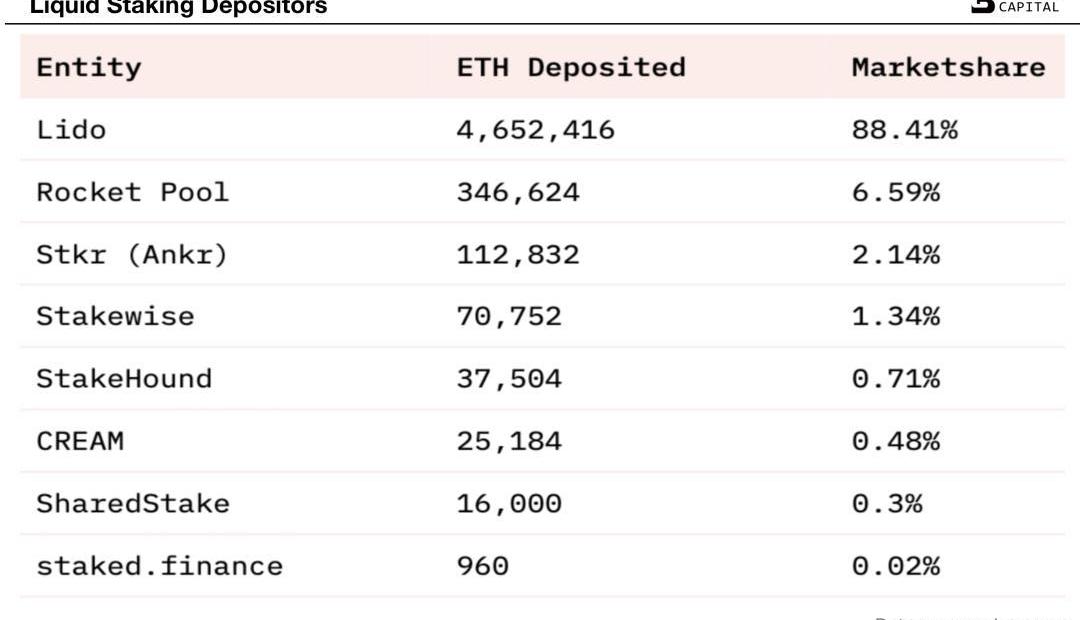Image resolution: width=1080 pixels, height=620 pixels.
Task: Click Rocket Pool's 346,624 ETH value
Action: click(518, 192)
